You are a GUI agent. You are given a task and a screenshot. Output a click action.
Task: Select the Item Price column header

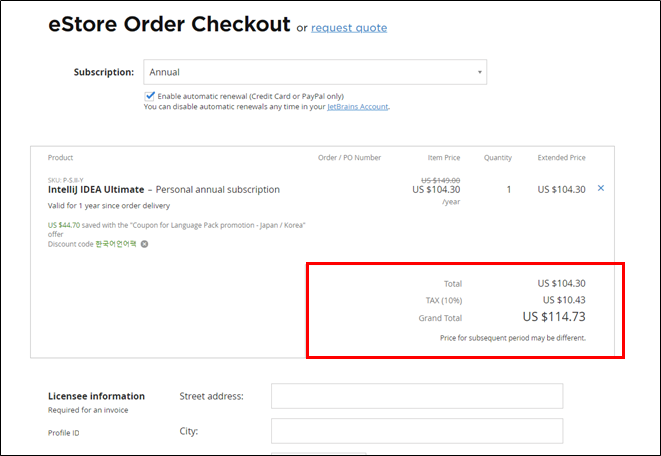coord(444,158)
